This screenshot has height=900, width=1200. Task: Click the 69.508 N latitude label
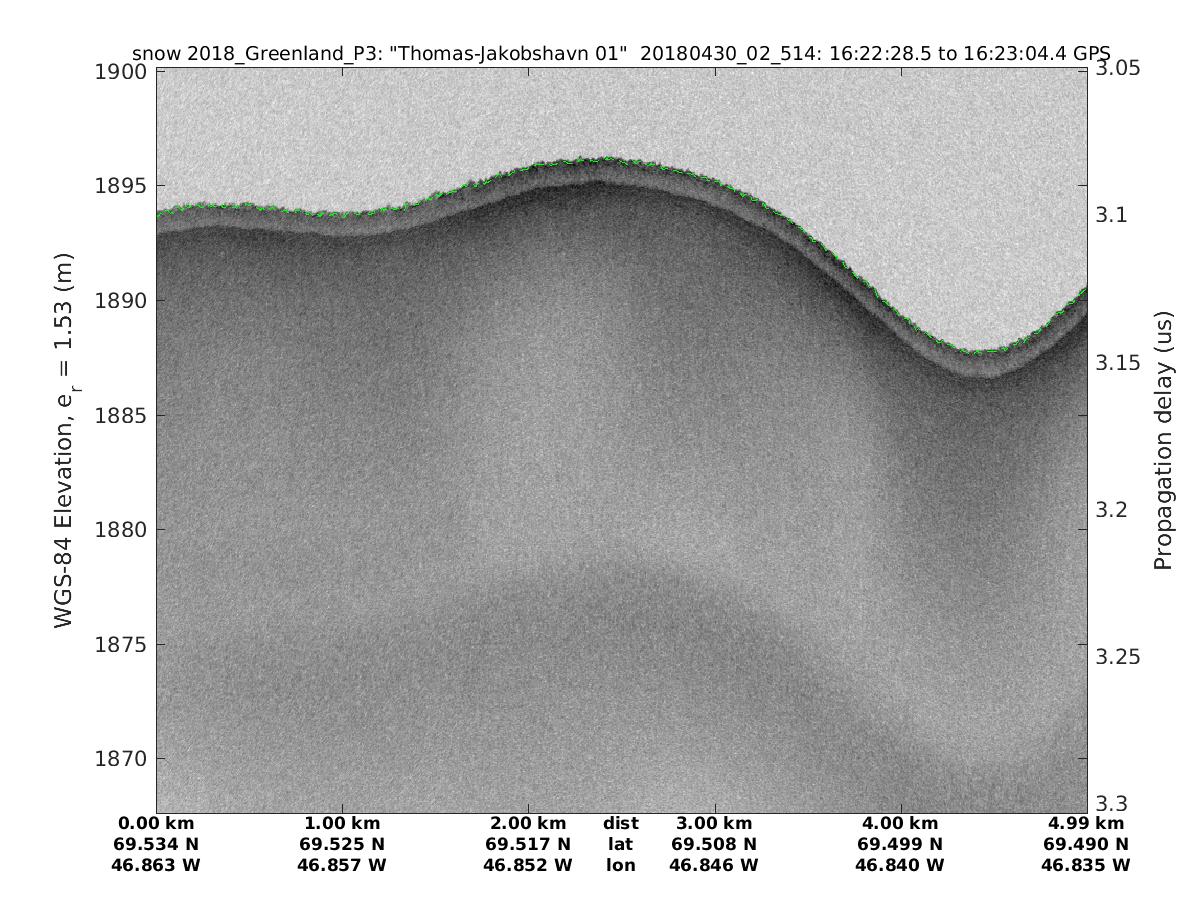coord(714,844)
